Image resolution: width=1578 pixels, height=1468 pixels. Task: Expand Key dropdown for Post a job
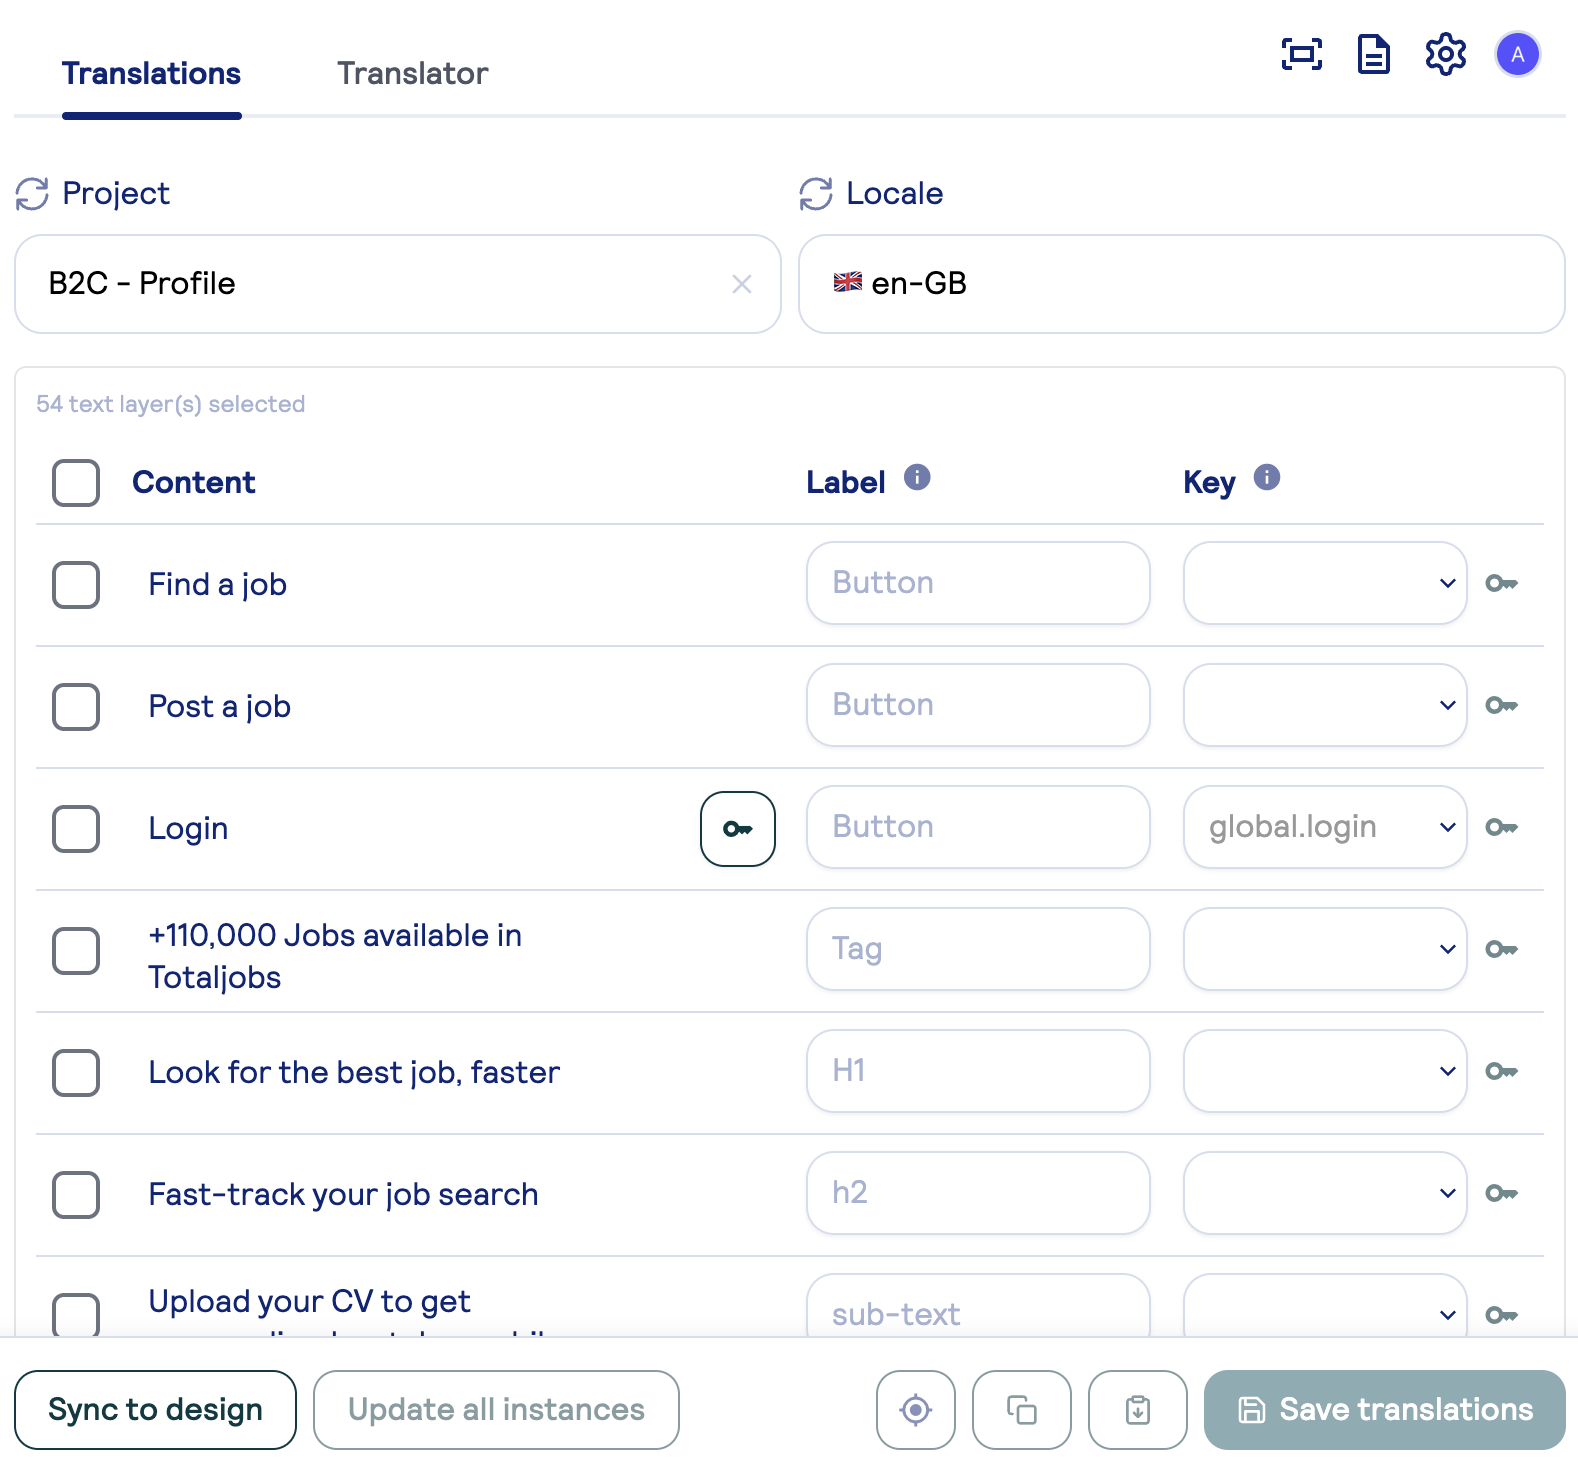coord(1325,705)
